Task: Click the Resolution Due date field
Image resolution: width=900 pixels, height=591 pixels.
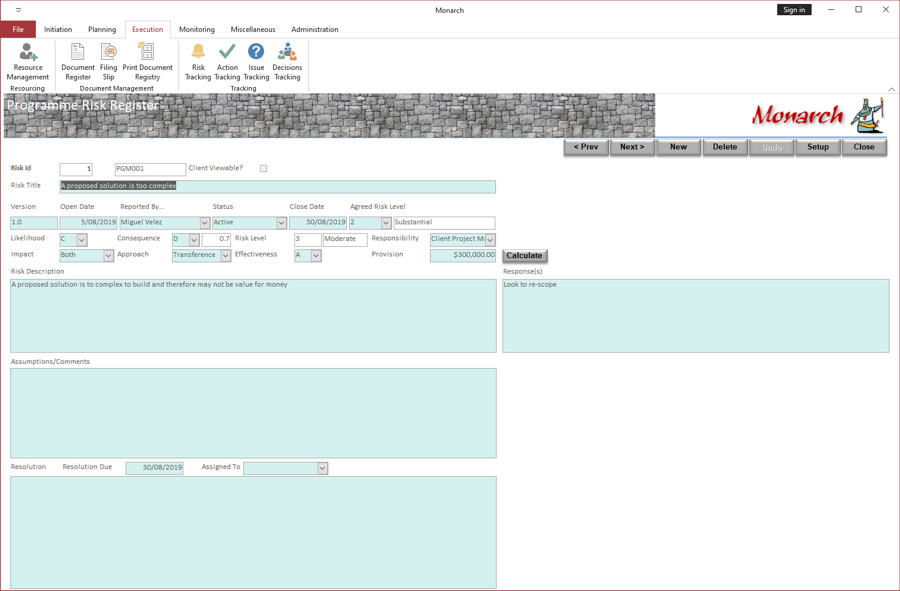Action: coord(154,468)
